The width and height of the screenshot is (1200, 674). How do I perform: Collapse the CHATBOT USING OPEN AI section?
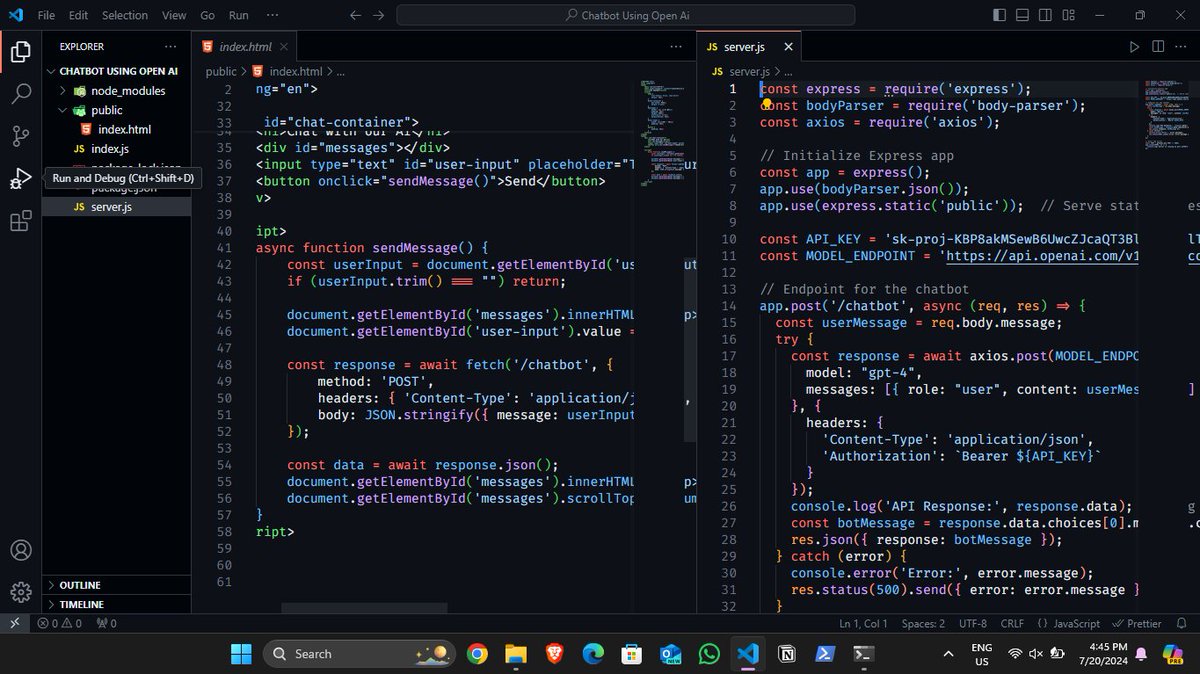click(x=118, y=71)
